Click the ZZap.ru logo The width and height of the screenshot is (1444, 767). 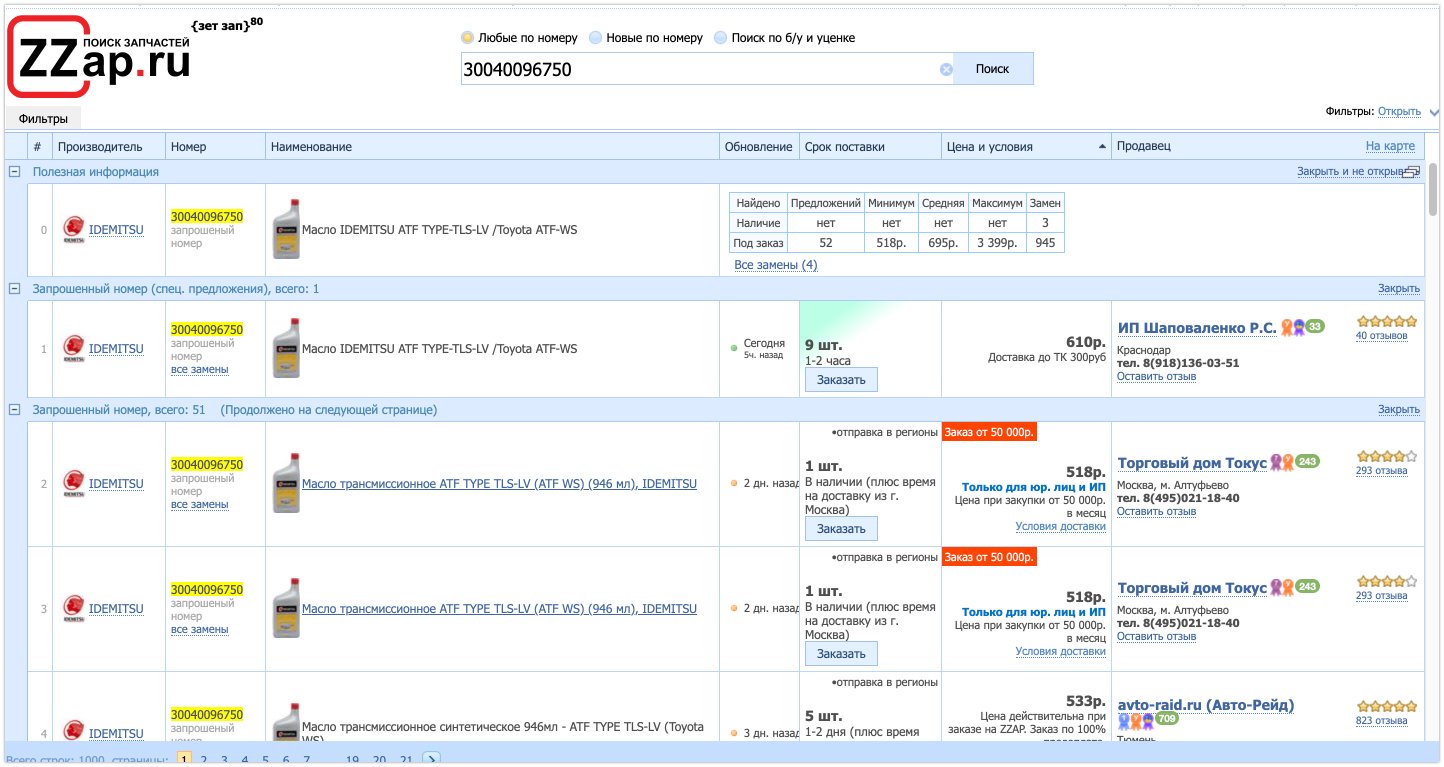100,56
